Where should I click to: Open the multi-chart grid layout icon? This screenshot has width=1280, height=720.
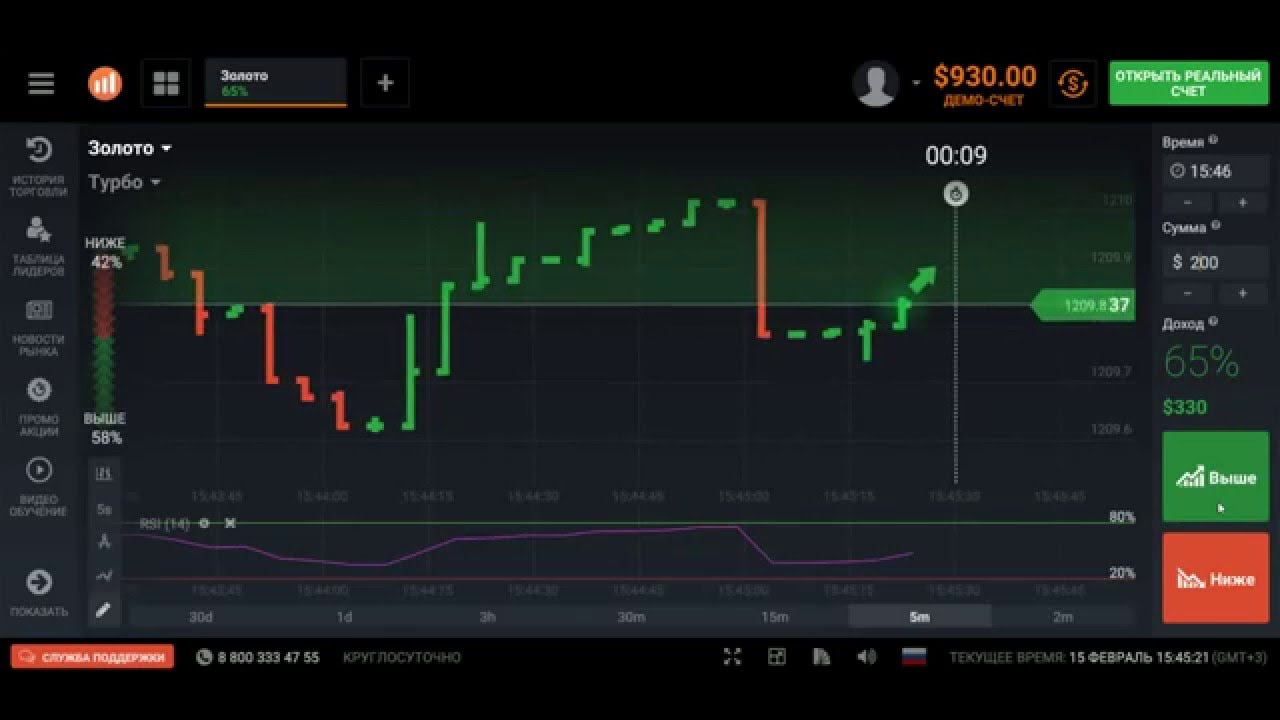click(x=166, y=83)
